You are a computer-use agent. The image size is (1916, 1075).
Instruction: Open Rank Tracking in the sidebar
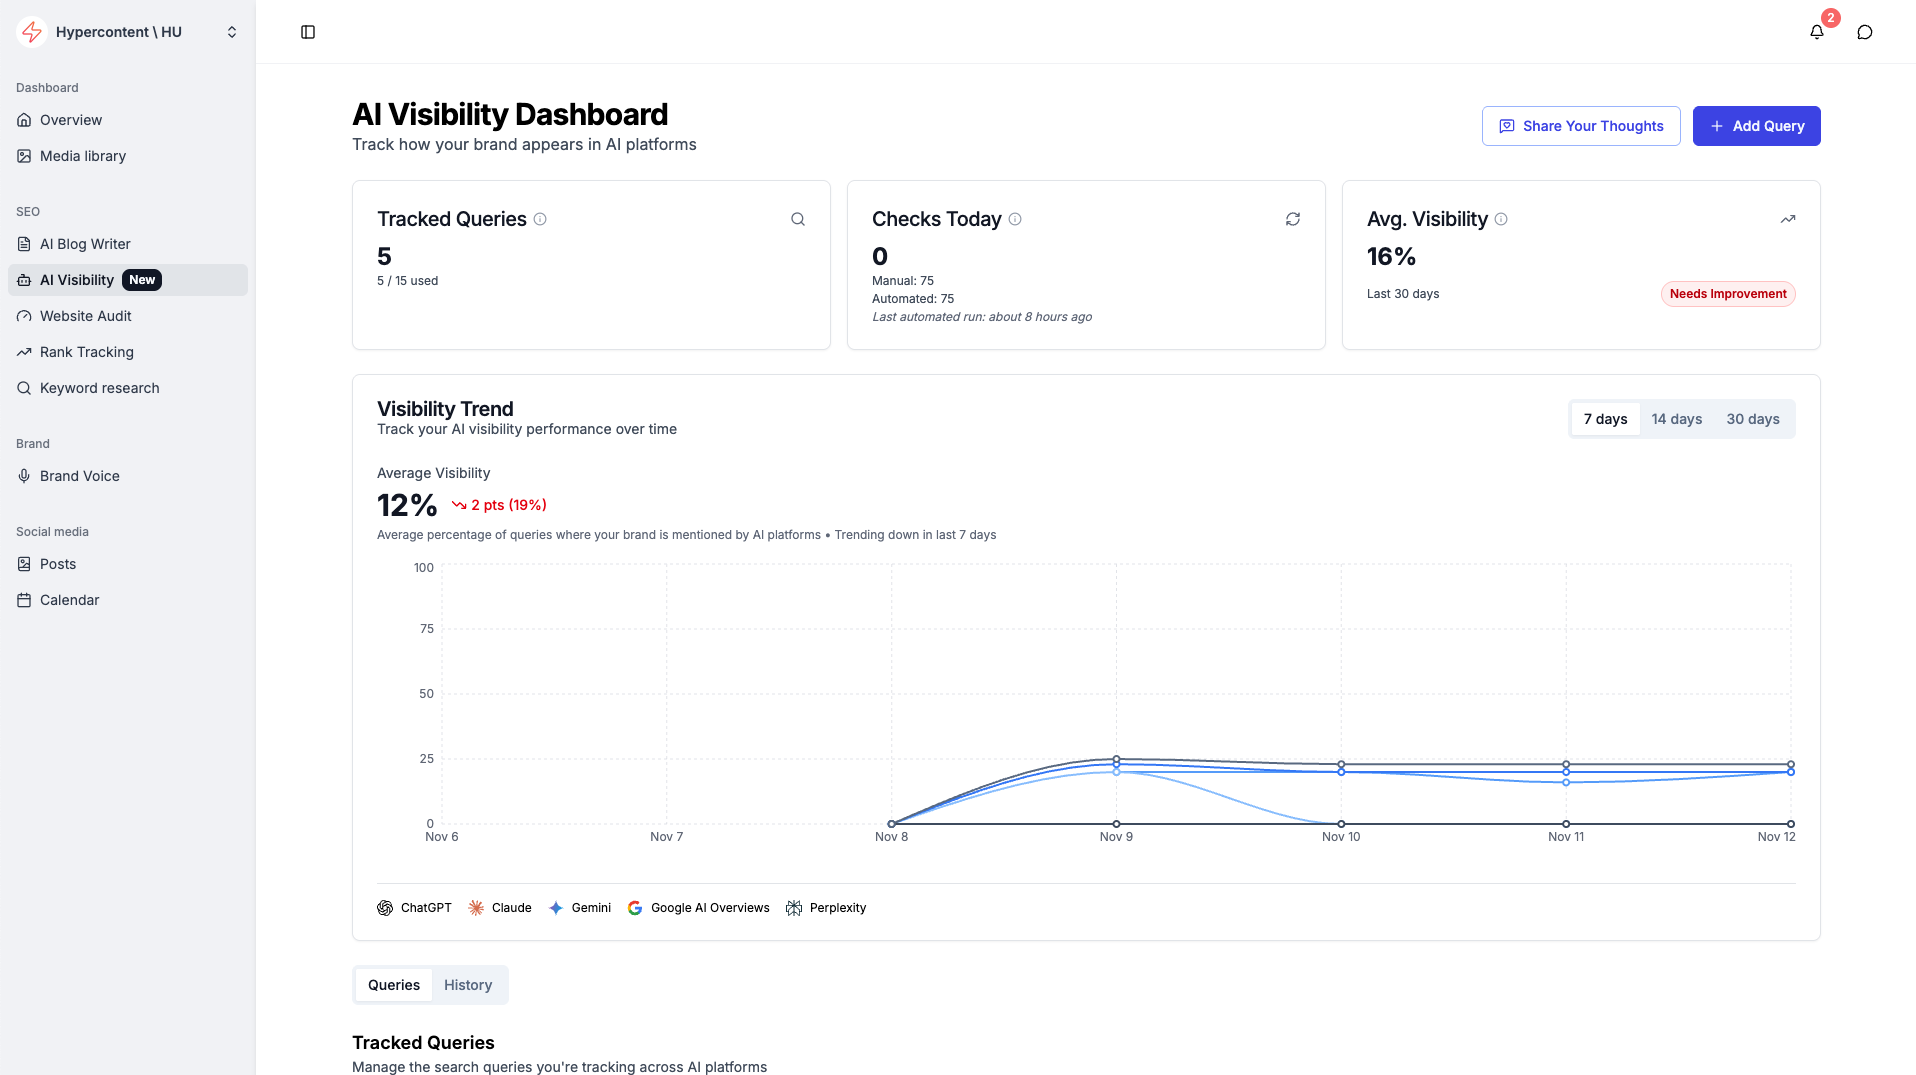(87, 352)
